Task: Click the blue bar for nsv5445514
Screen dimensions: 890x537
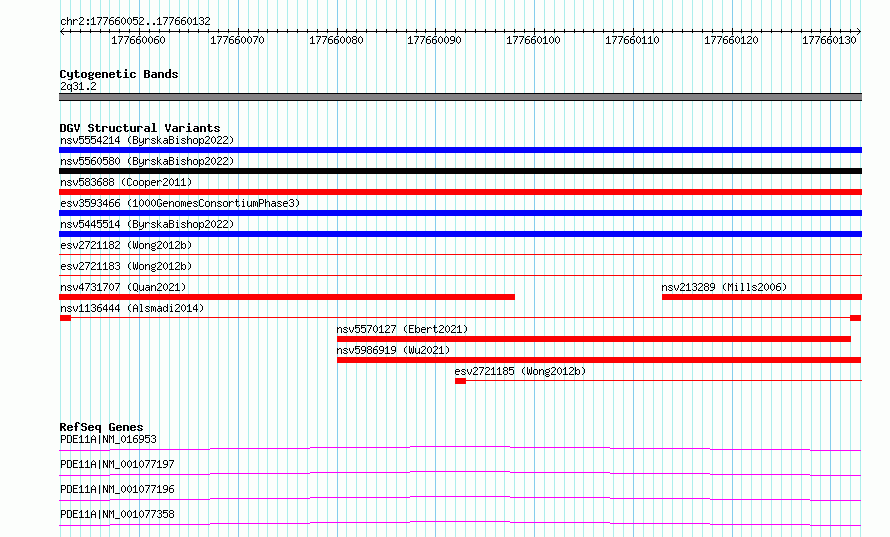Action: 460,234
